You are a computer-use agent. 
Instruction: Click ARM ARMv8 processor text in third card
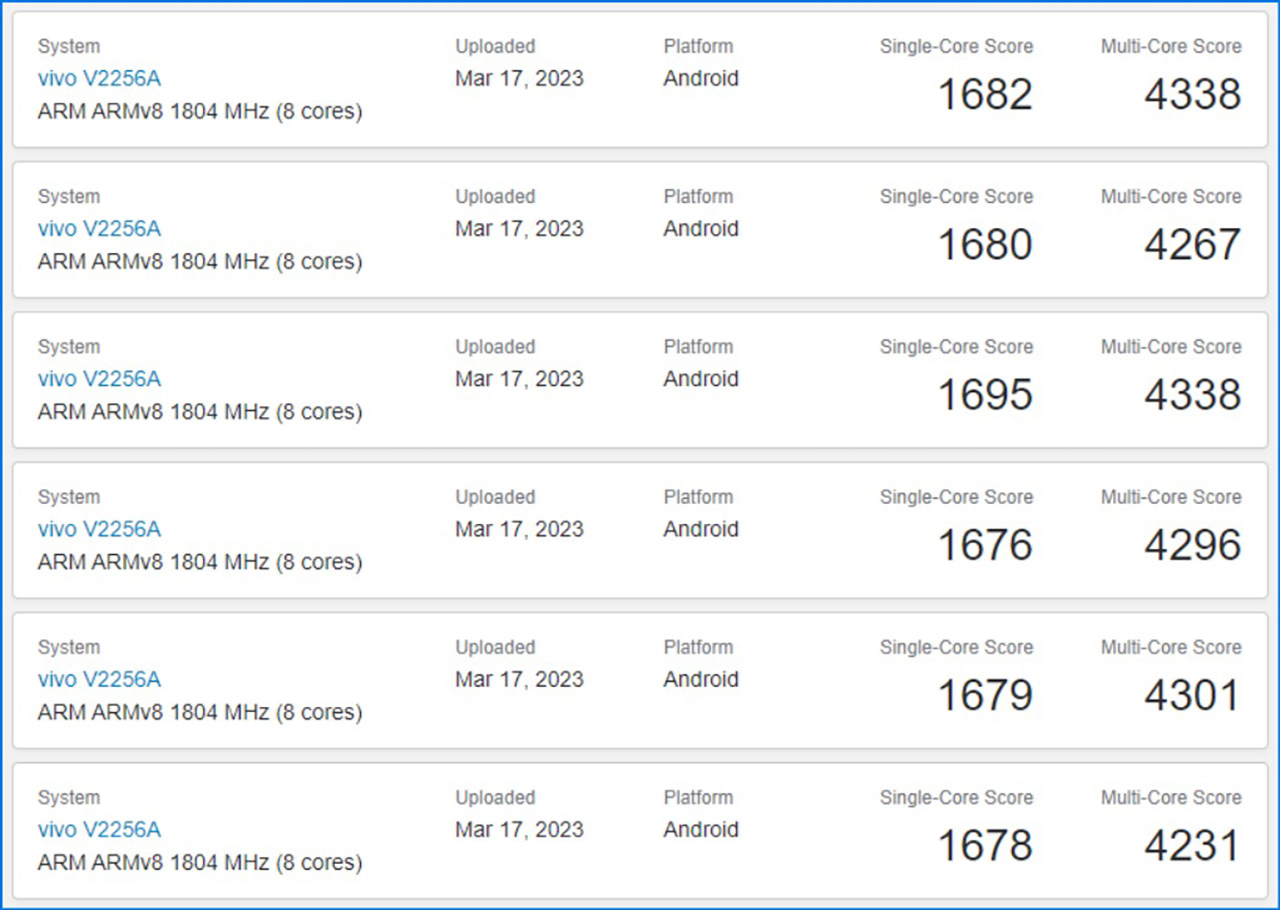(x=200, y=411)
